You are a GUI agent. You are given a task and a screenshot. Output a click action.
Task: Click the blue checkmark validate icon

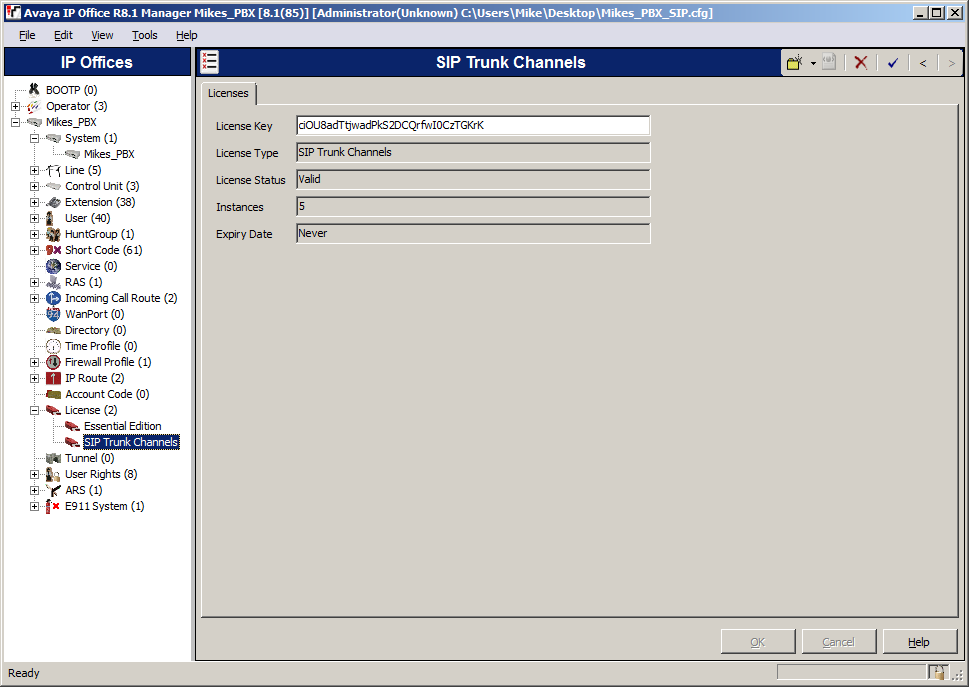892,62
